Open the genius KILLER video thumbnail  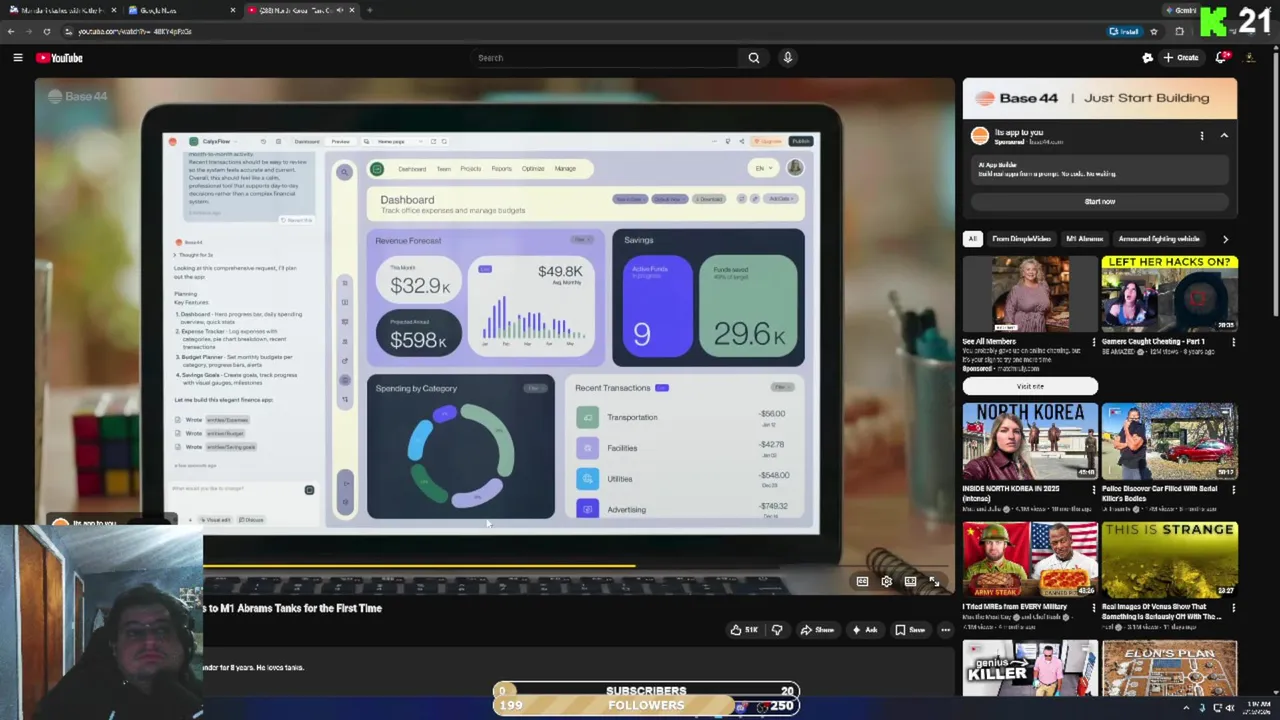coord(1030,668)
